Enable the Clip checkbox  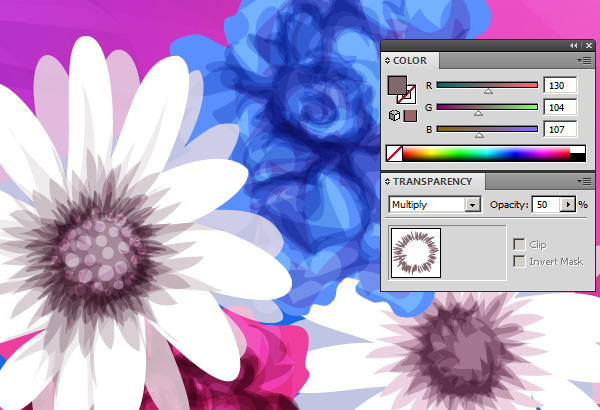[518, 244]
